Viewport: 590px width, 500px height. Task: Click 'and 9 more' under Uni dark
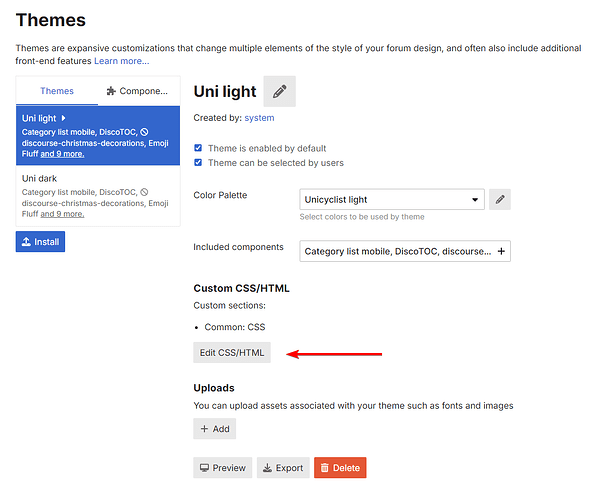62,214
